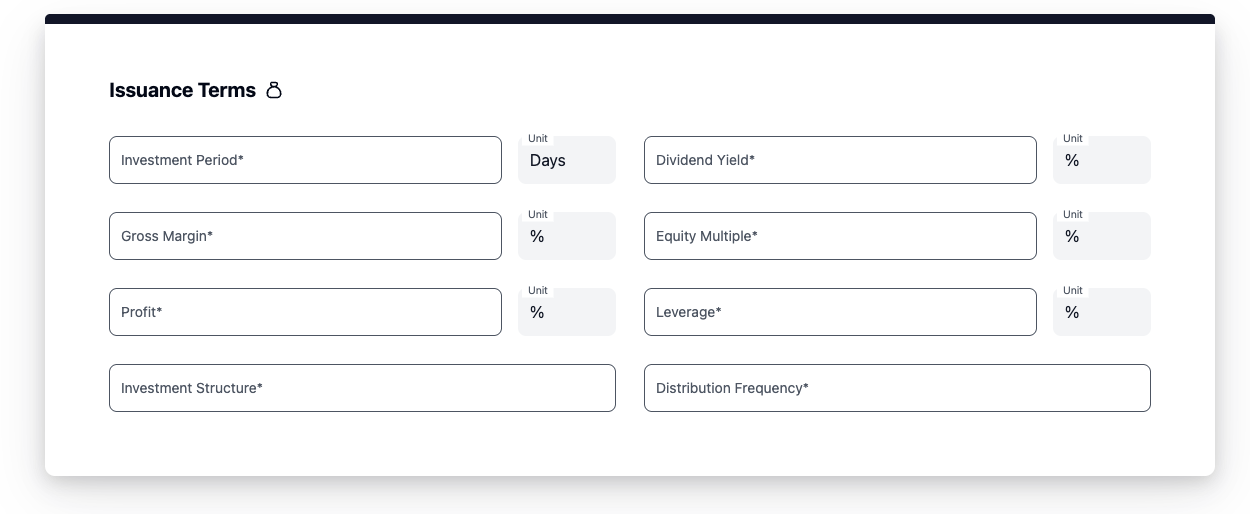Image resolution: width=1250 pixels, height=514 pixels.
Task: Click the Issuance Terms heading text
Action: click(x=182, y=90)
